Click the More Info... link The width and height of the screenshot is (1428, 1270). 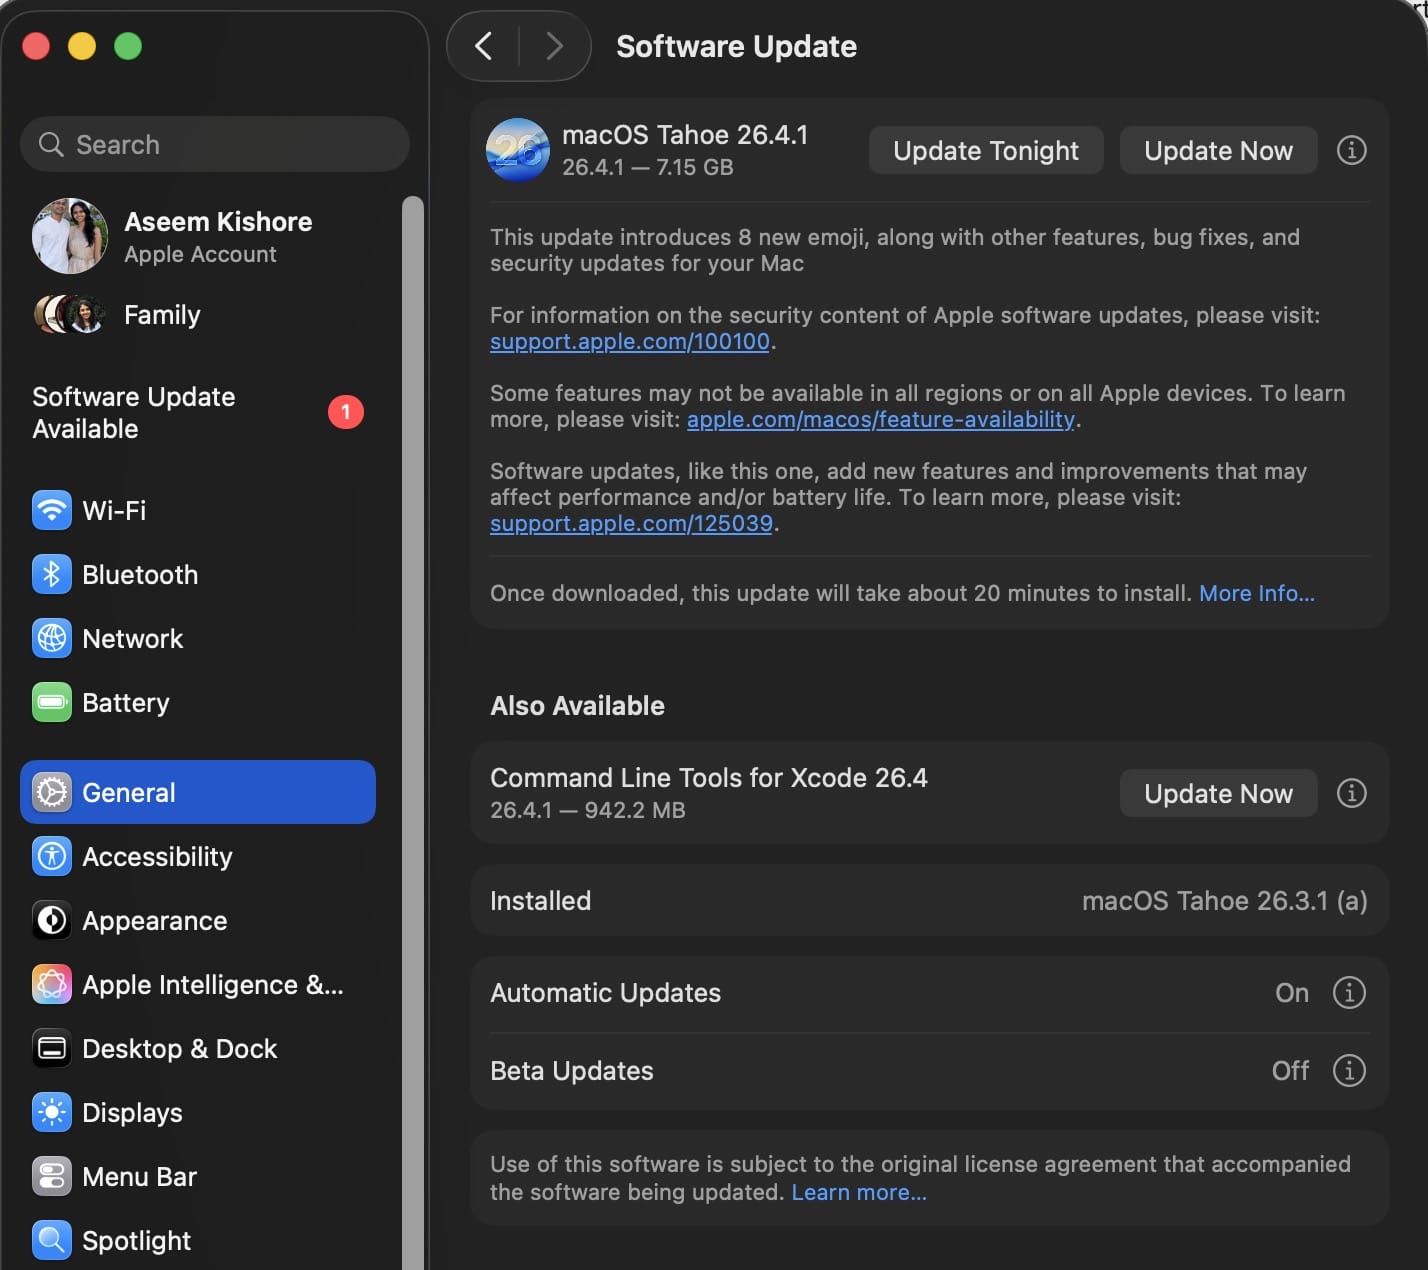pyautogui.click(x=1257, y=593)
